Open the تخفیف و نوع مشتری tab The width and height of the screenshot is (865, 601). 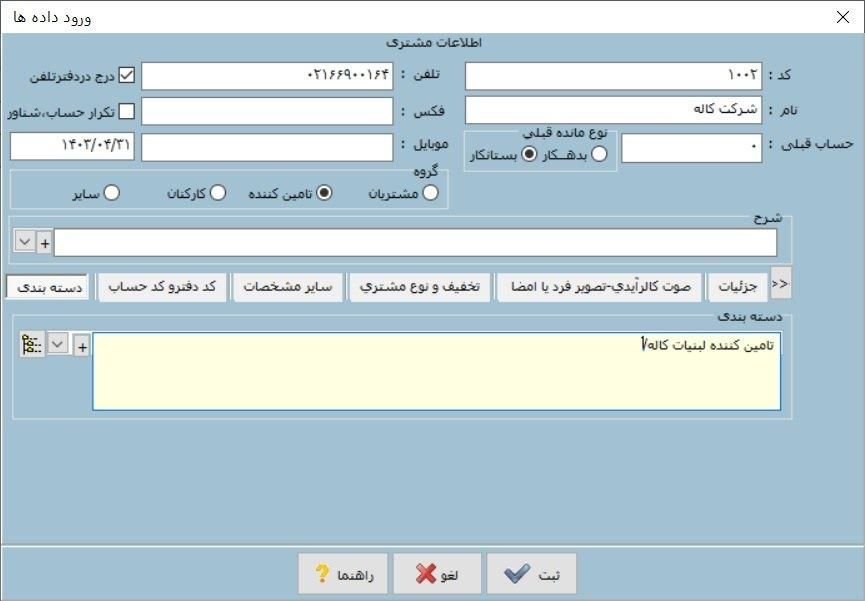click(x=419, y=286)
